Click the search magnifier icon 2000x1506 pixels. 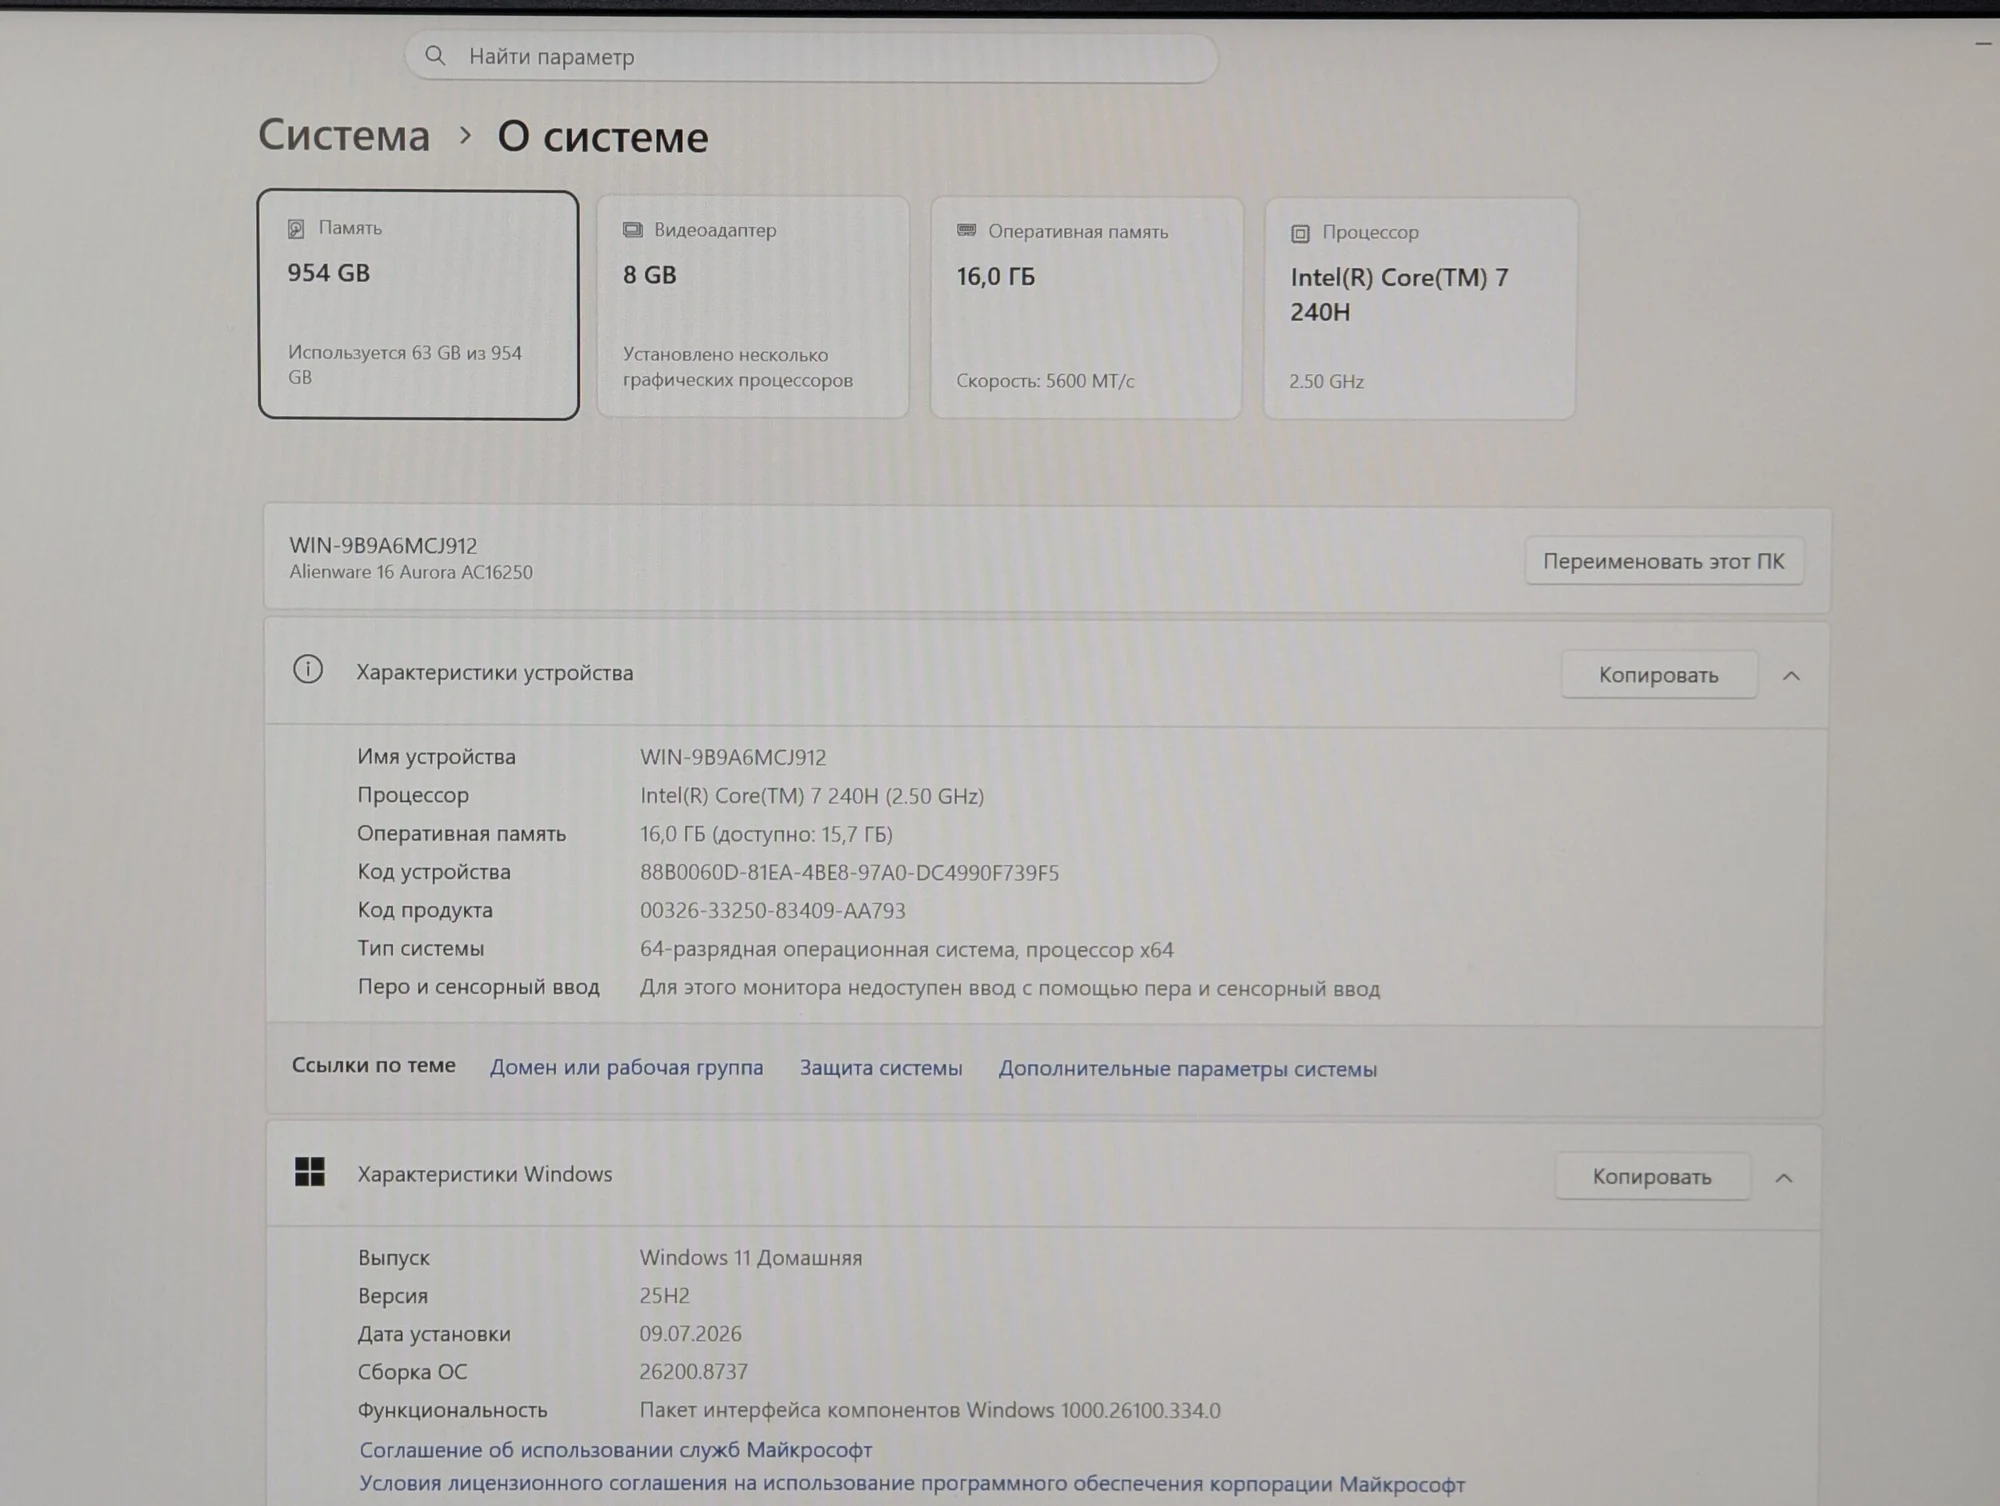[435, 56]
